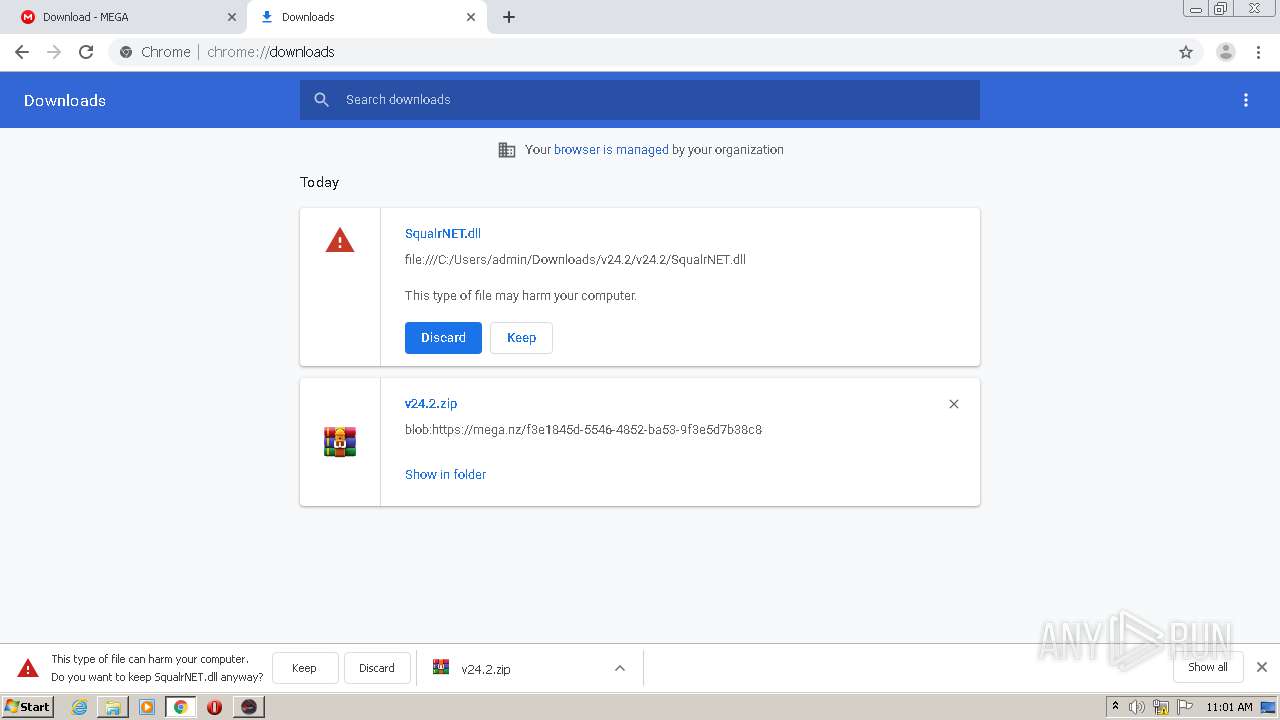Image resolution: width=1280 pixels, height=720 pixels.
Task: Click Show all downloads button
Action: pos(1208,667)
